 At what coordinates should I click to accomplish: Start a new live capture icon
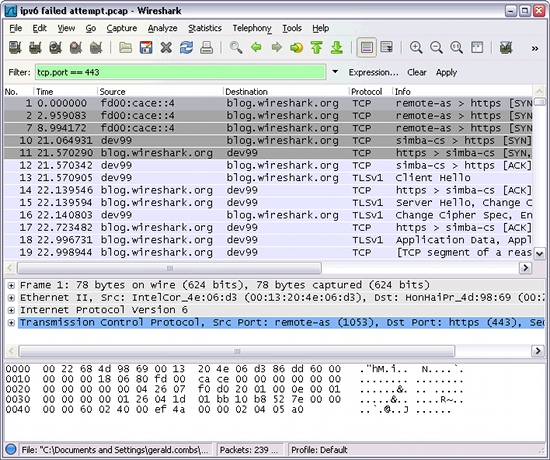click(55, 47)
